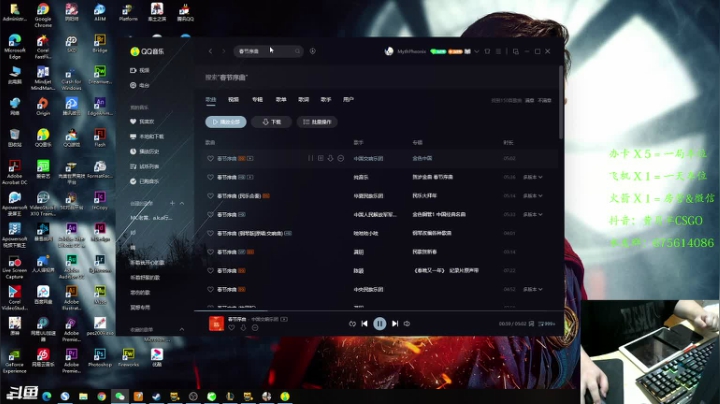Download the 中国交响乐团 song from its row
The width and height of the screenshot is (720, 404).
330,158
